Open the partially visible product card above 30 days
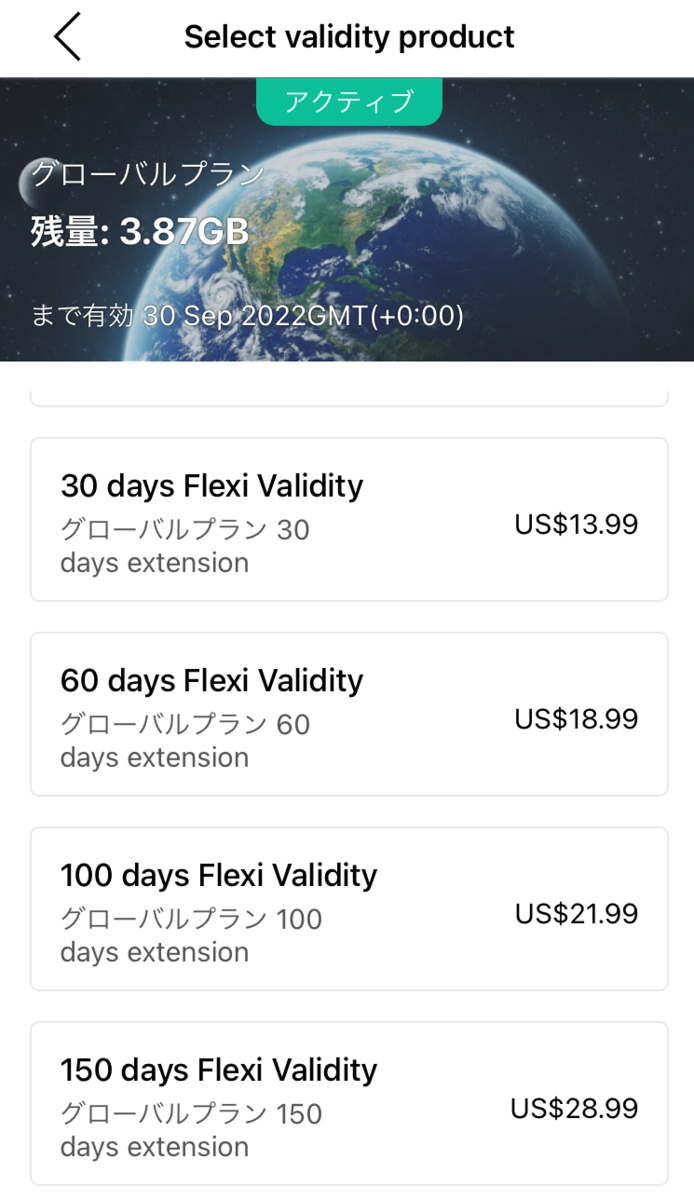Screen dimensions: 694x1200 347,392
